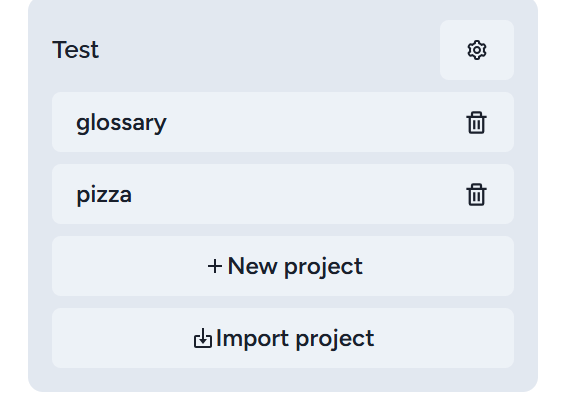
Task: Remove pizza using its trash can
Action: (x=476, y=194)
